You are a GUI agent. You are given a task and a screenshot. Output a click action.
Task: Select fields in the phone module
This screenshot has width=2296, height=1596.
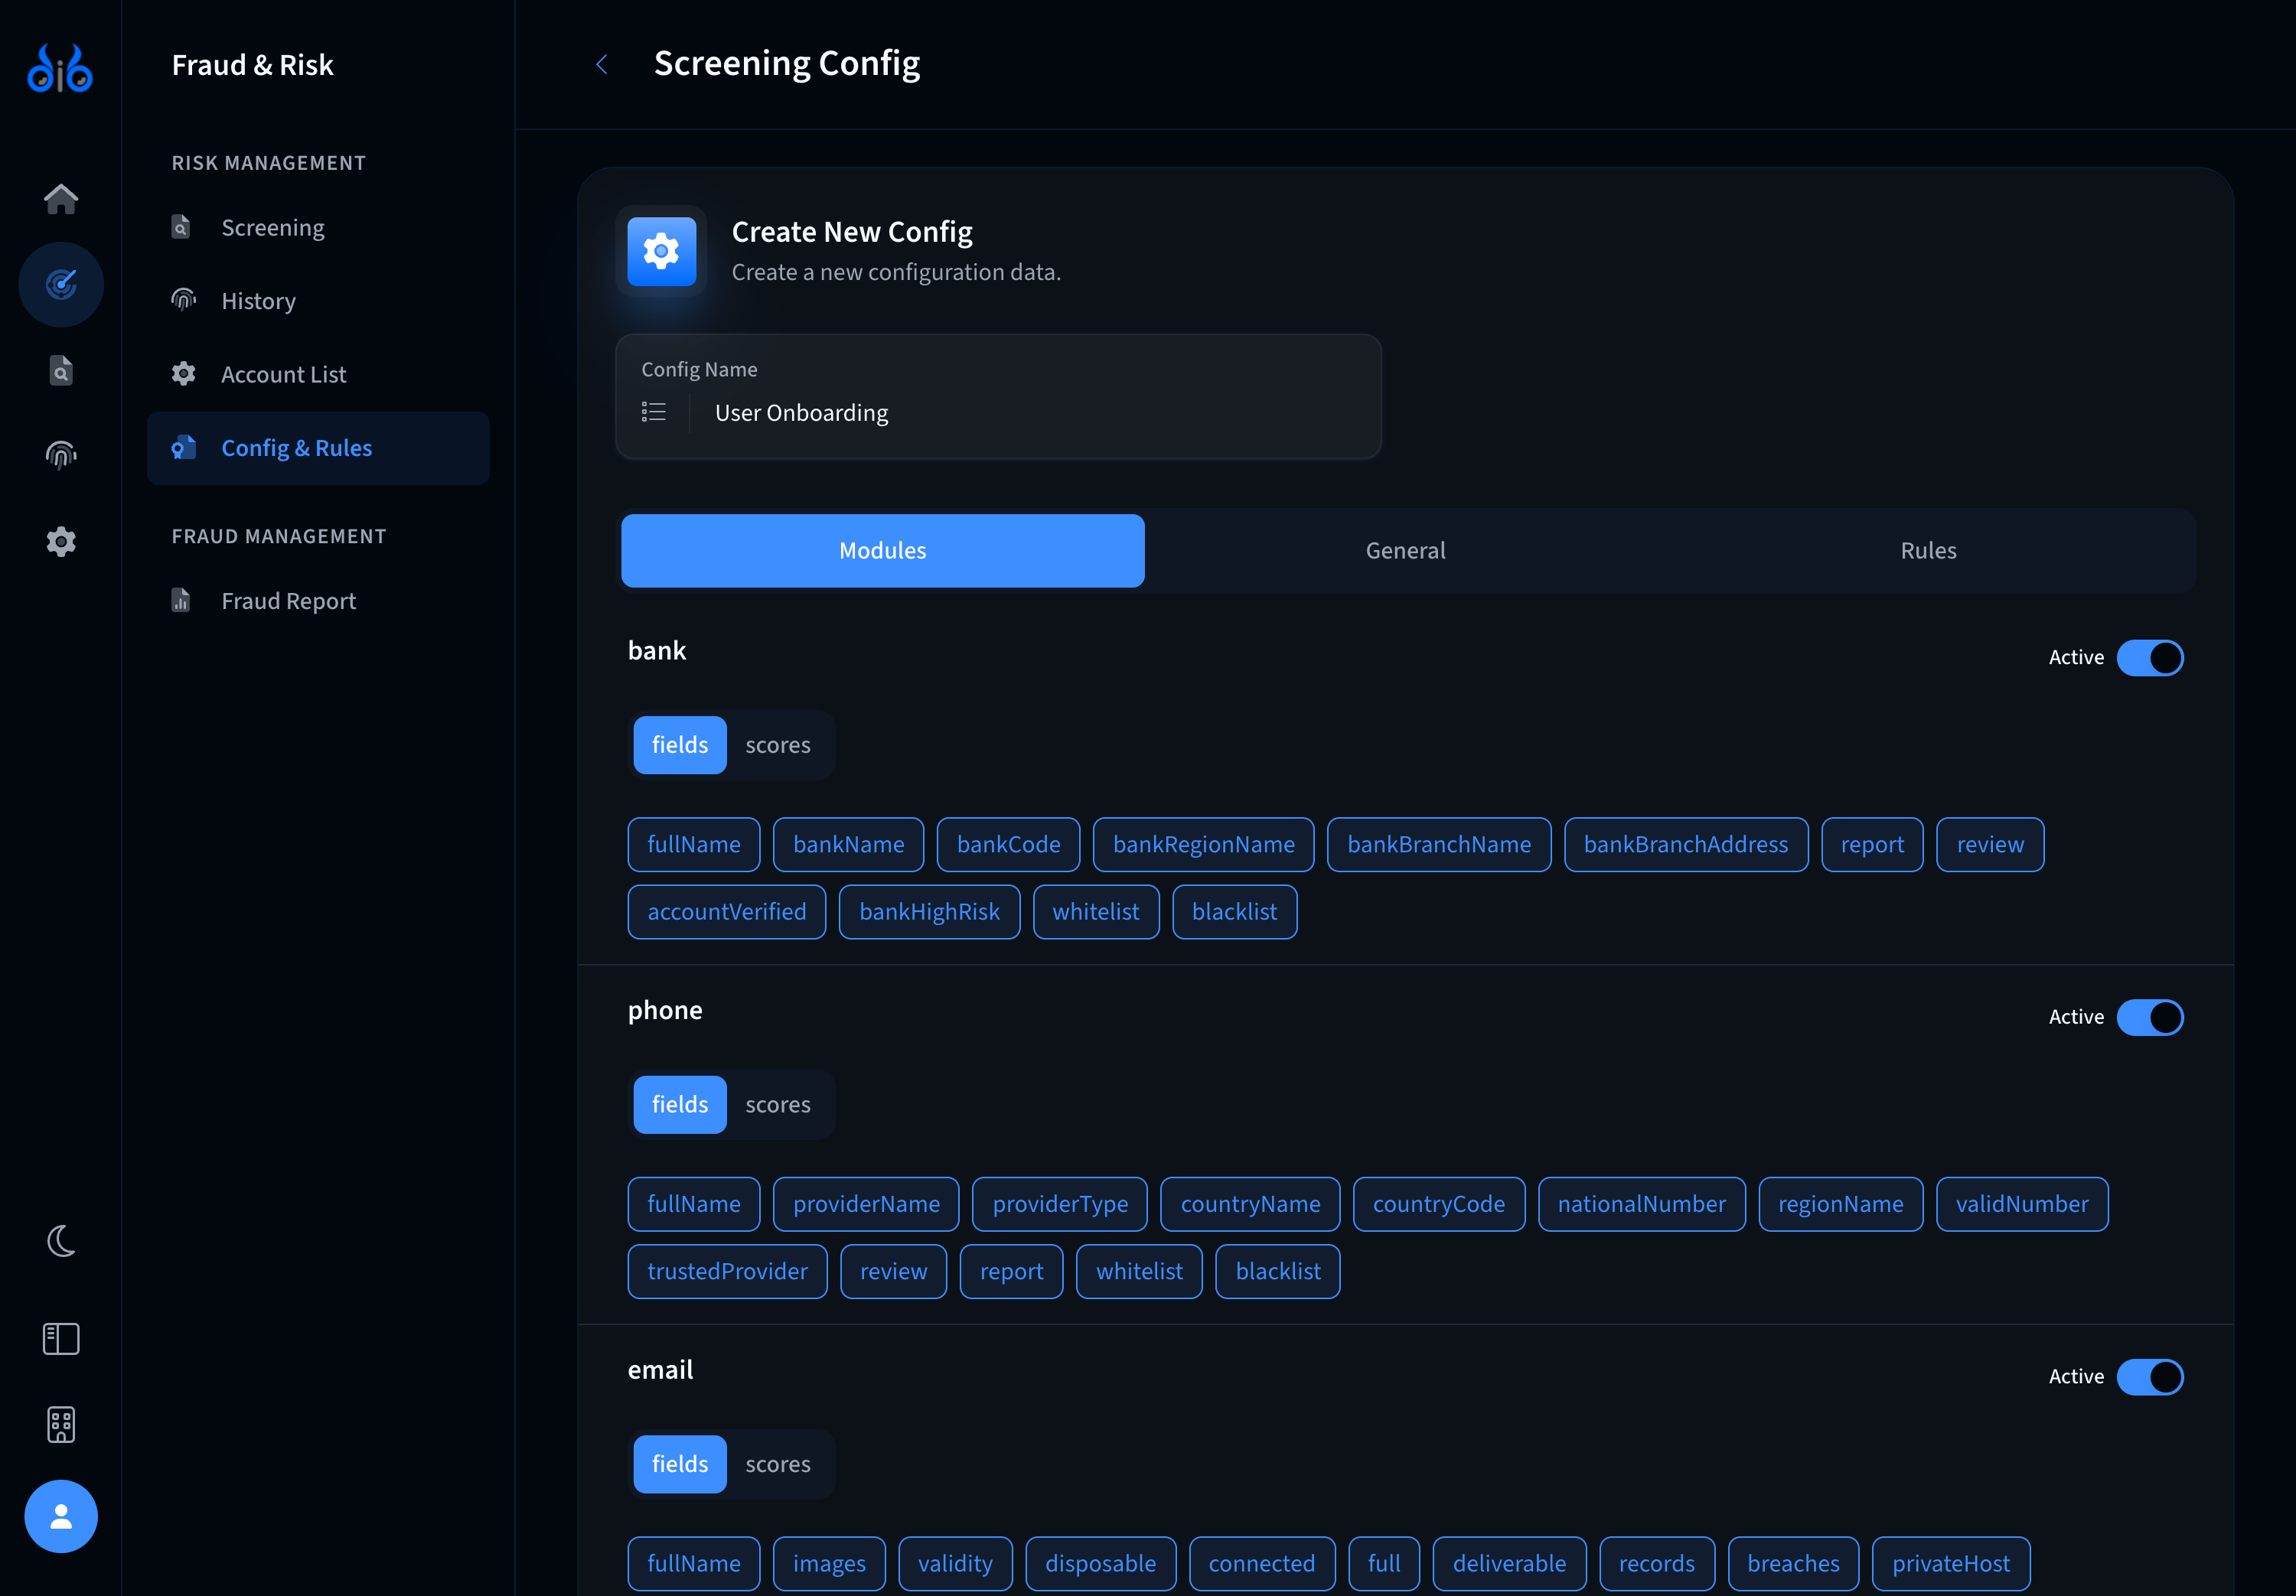(680, 1104)
